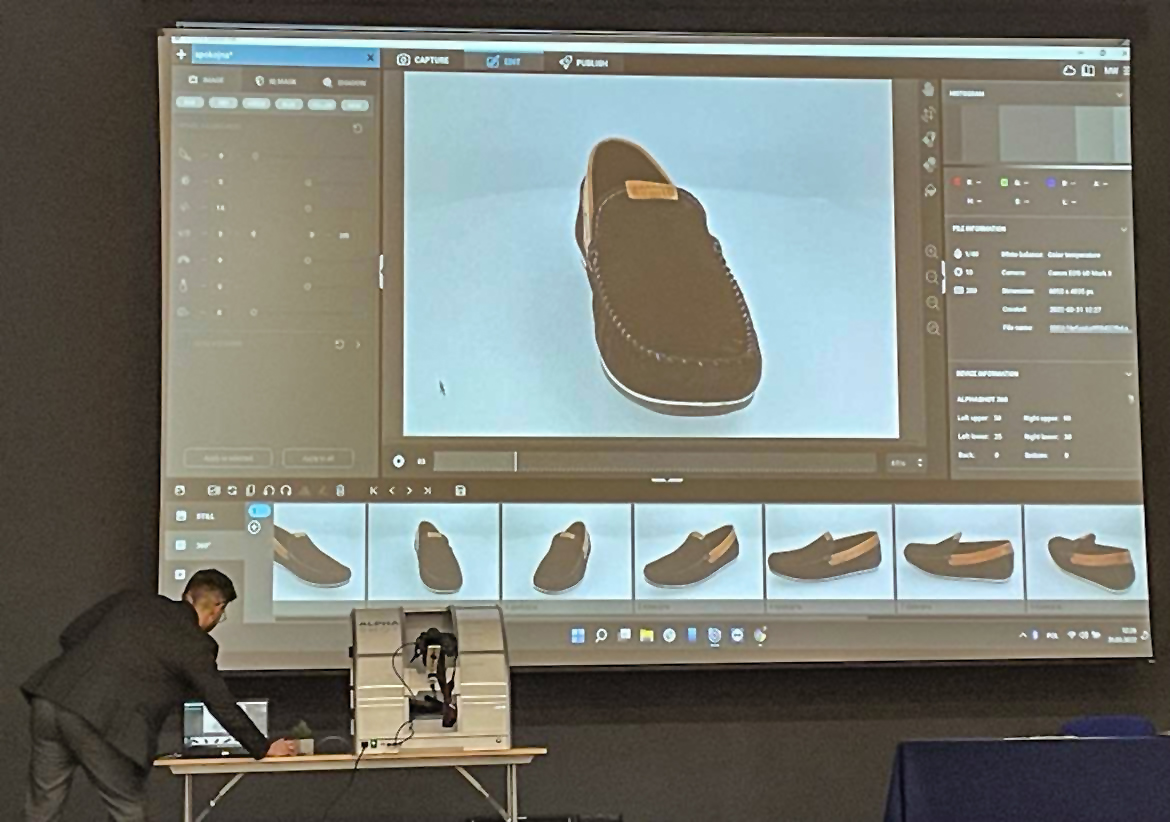Click the Apply to all button
This screenshot has width=1170, height=822.
(x=318, y=459)
